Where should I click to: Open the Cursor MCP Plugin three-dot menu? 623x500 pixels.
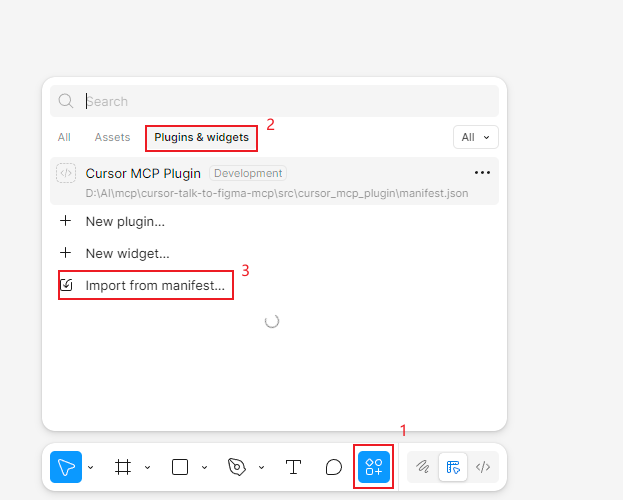tap(482, 173)
